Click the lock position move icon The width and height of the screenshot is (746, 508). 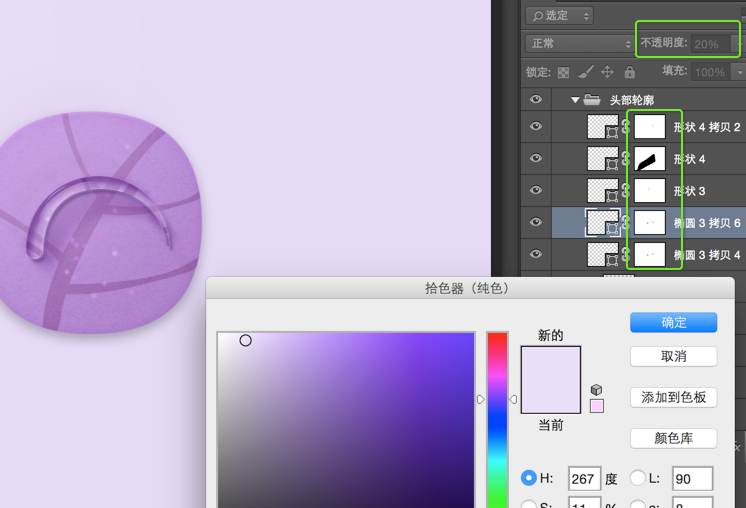pyautogui.click(x=607, y=72)
